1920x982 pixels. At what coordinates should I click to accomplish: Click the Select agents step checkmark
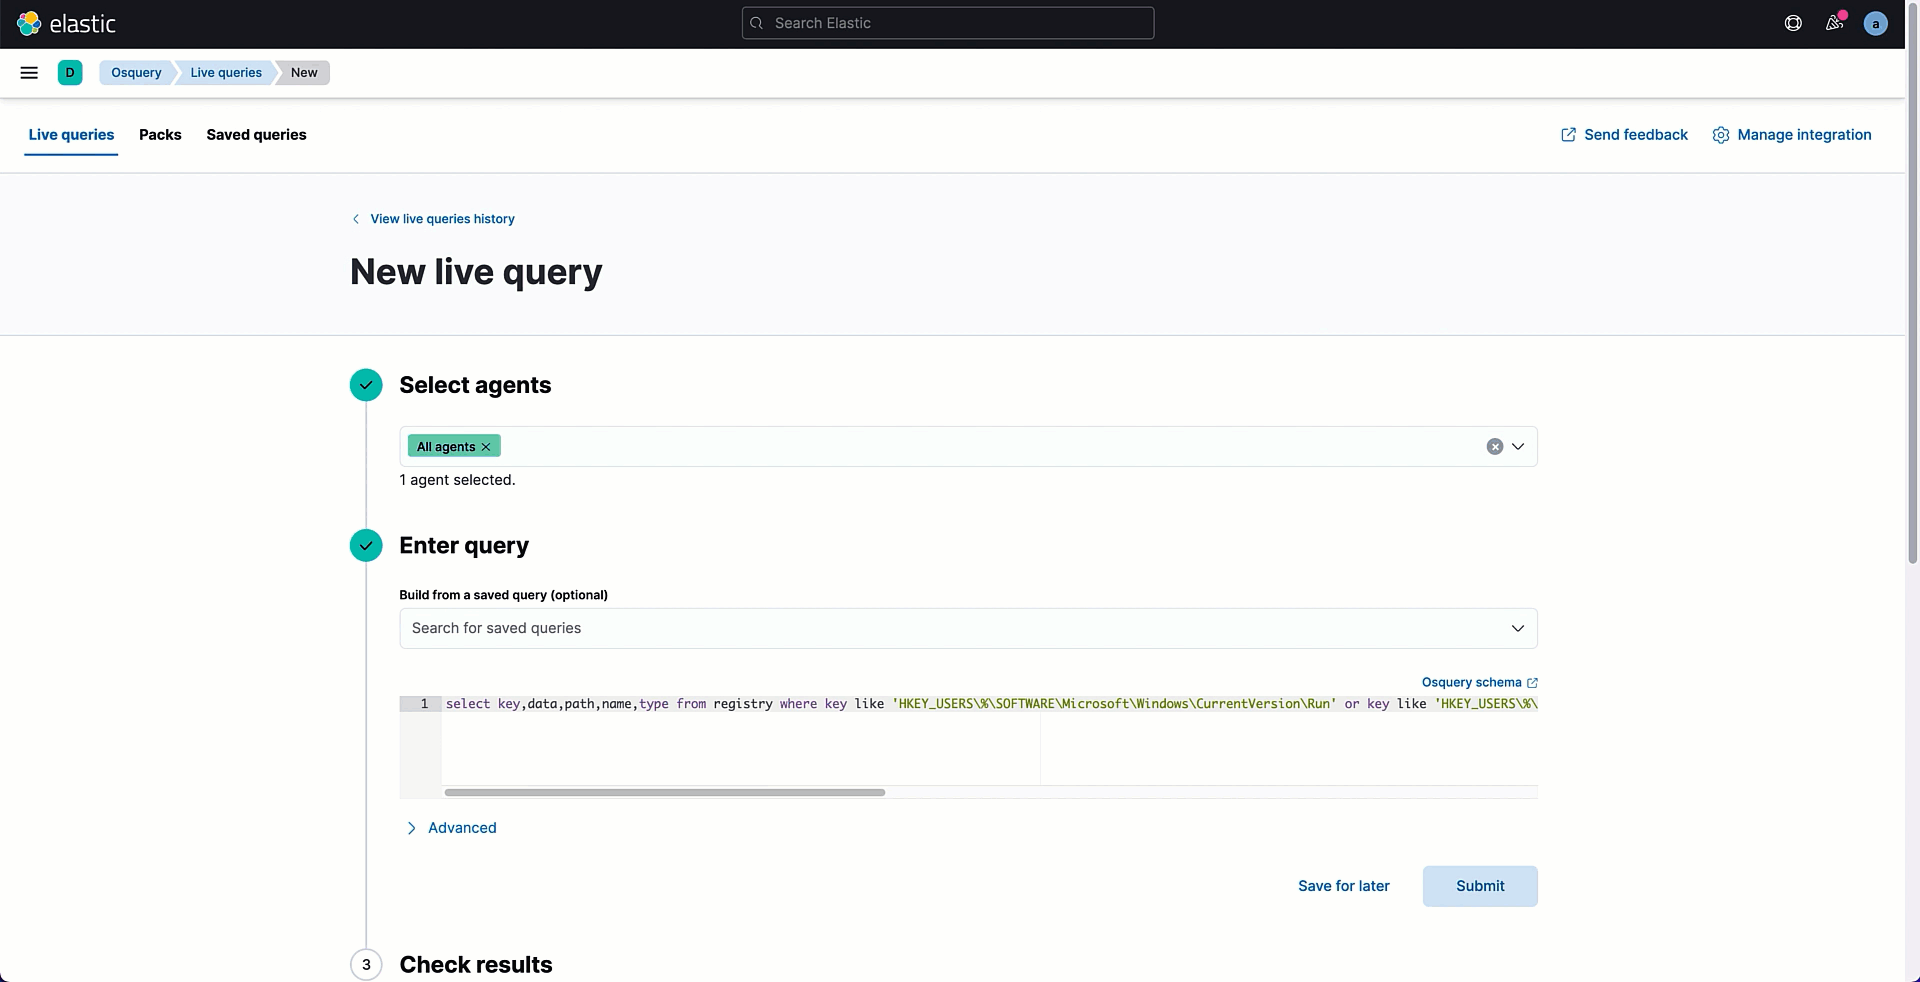coord(366,385)
